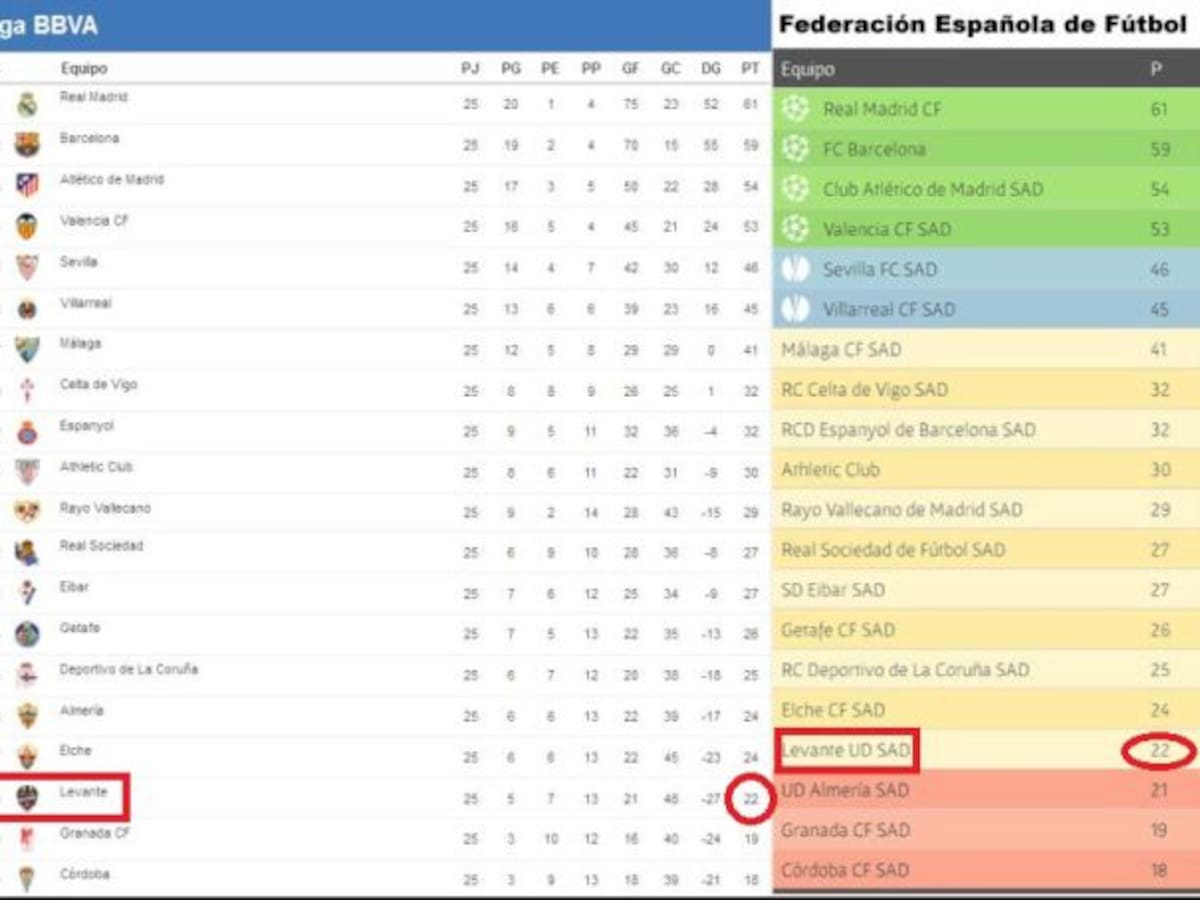Select the Atlético de Madrid crest
Viewport: 1200px width, 900px height.
pos(27,185)
